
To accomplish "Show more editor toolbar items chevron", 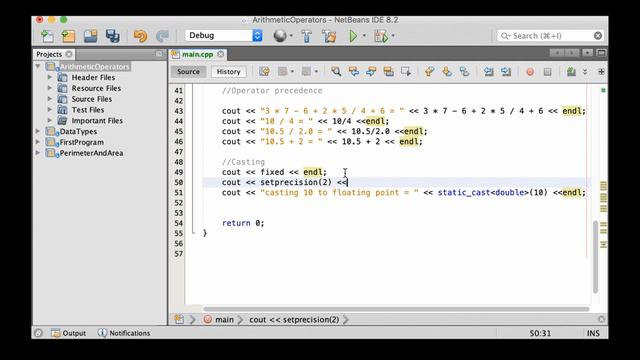I will (585, 72).
